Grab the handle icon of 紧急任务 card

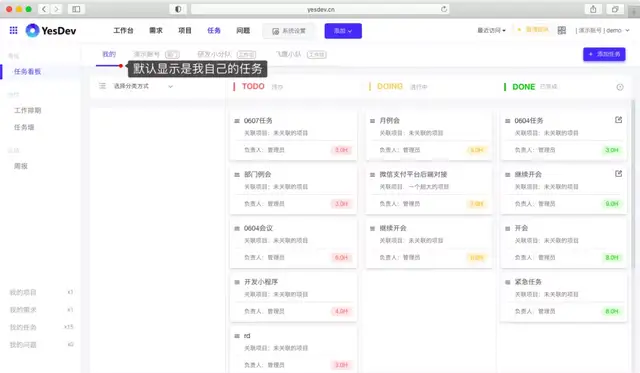508,282
